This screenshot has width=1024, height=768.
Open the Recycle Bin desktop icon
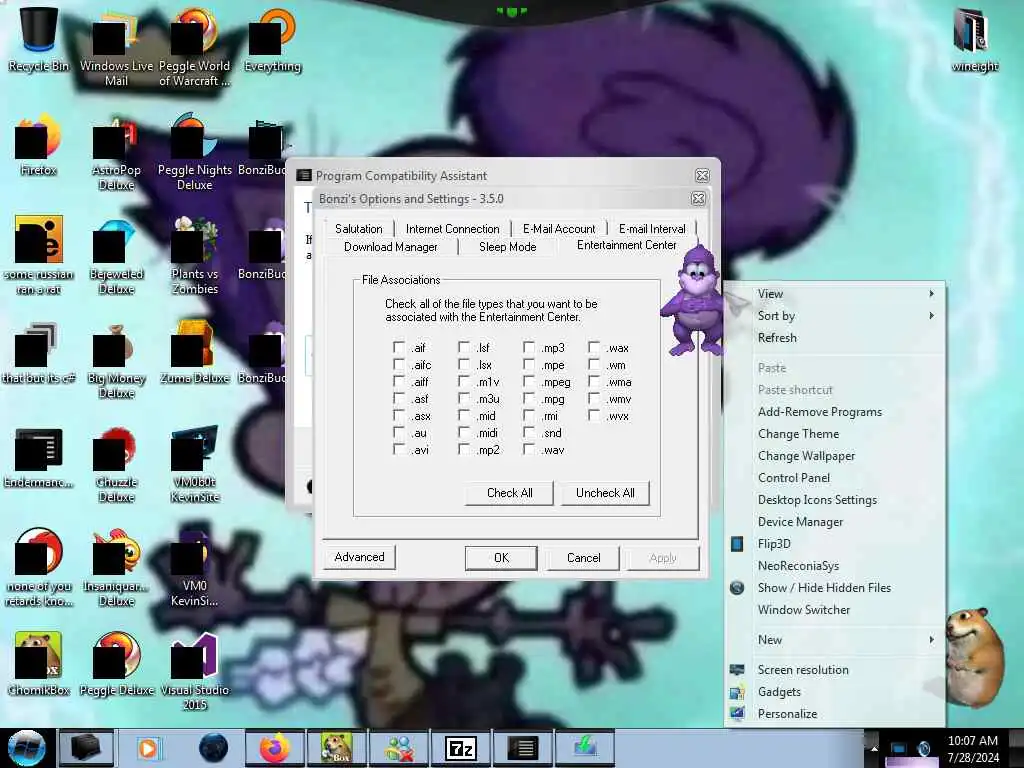tap(39, 39)
